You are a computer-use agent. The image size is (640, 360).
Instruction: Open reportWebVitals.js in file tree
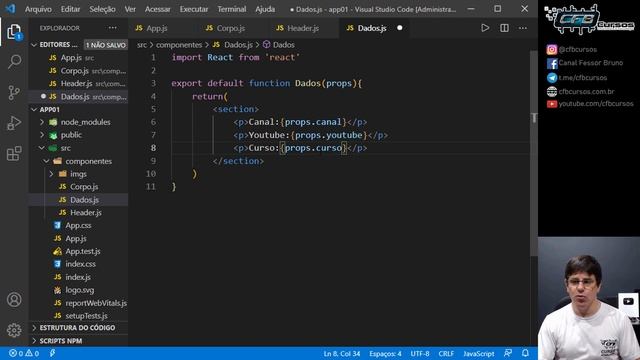[x=96, y=303]
